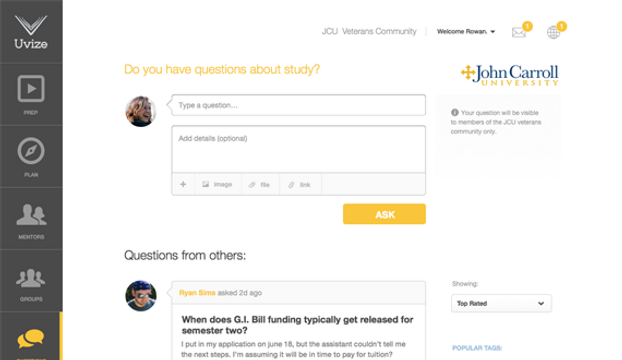The height and width of the screenshot is (360, 622).
Task: Expand the Welcome Rowan user menu
Action: coord(466,31)
